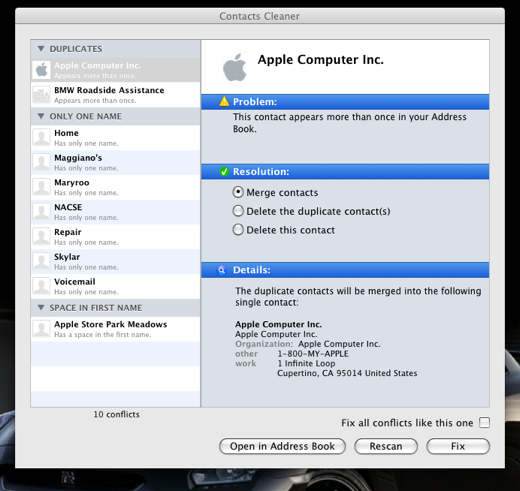Click the magnifier icon next to Details
Image resolution: width=520 pixels, height=491 pixels.
[222, 270]
